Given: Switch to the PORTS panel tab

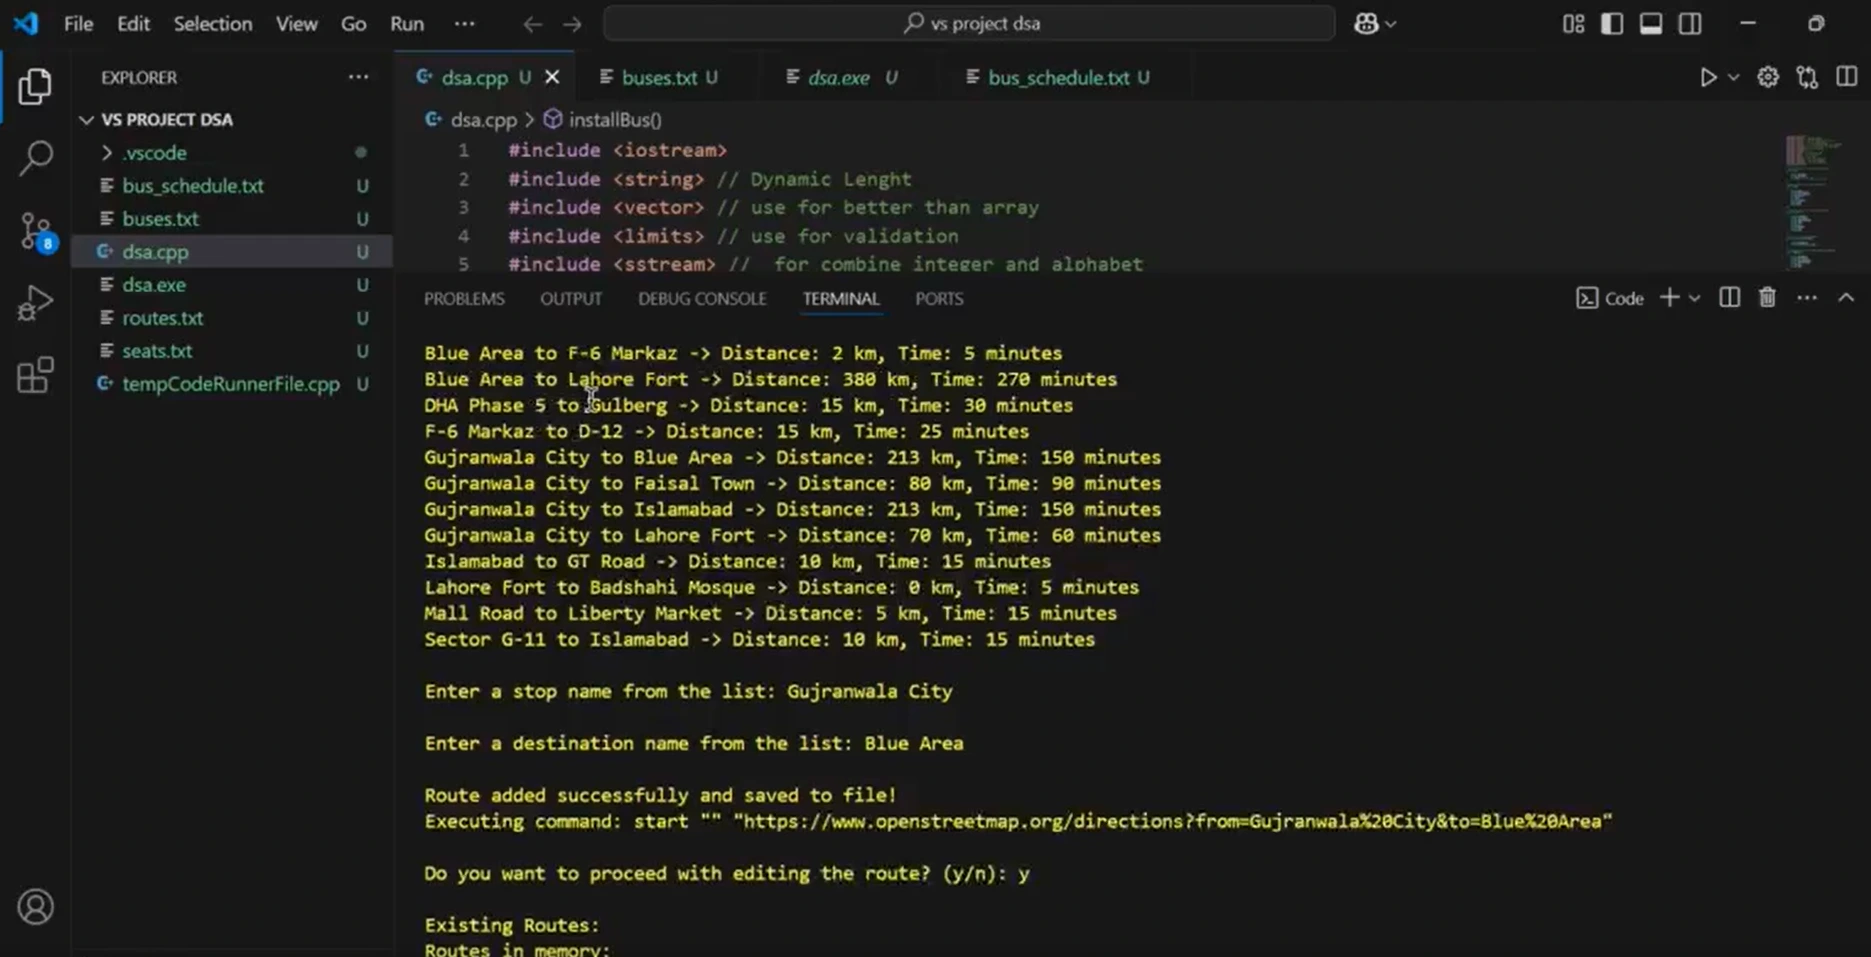Looking at the screenshot, I should click(x=939, y=299).
